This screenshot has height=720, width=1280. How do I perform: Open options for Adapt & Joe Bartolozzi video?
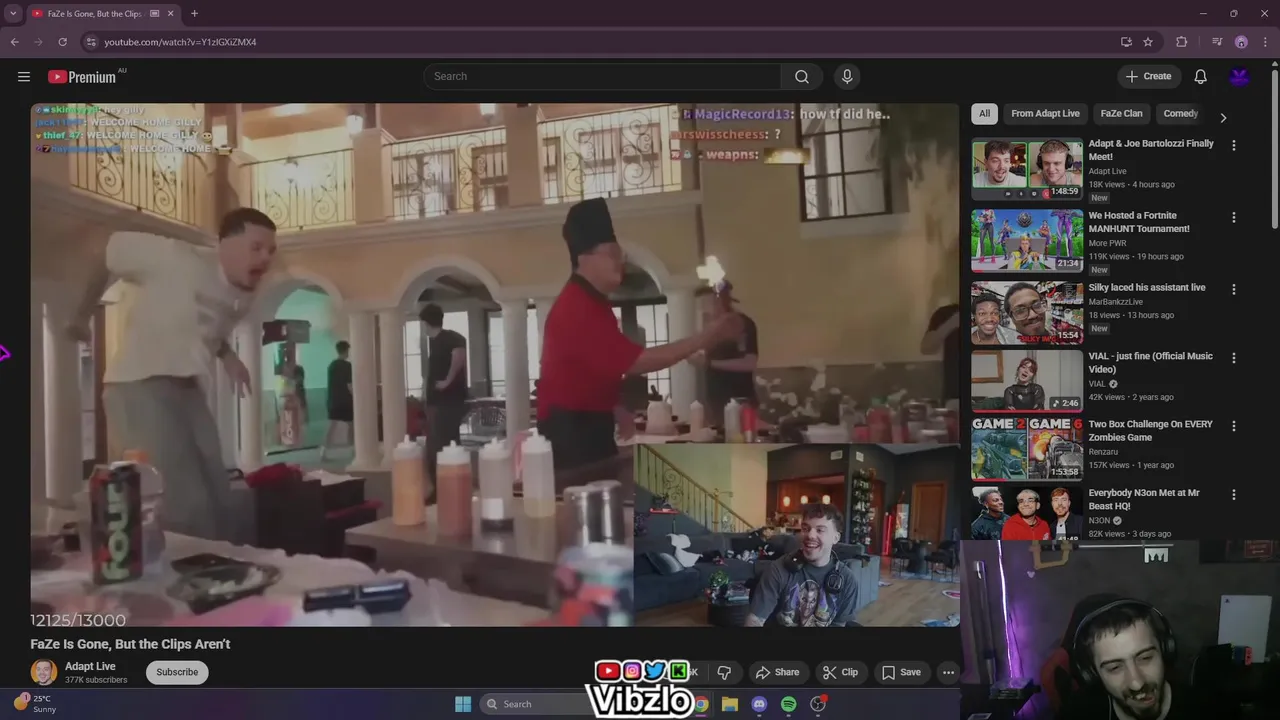point(1233,145)
